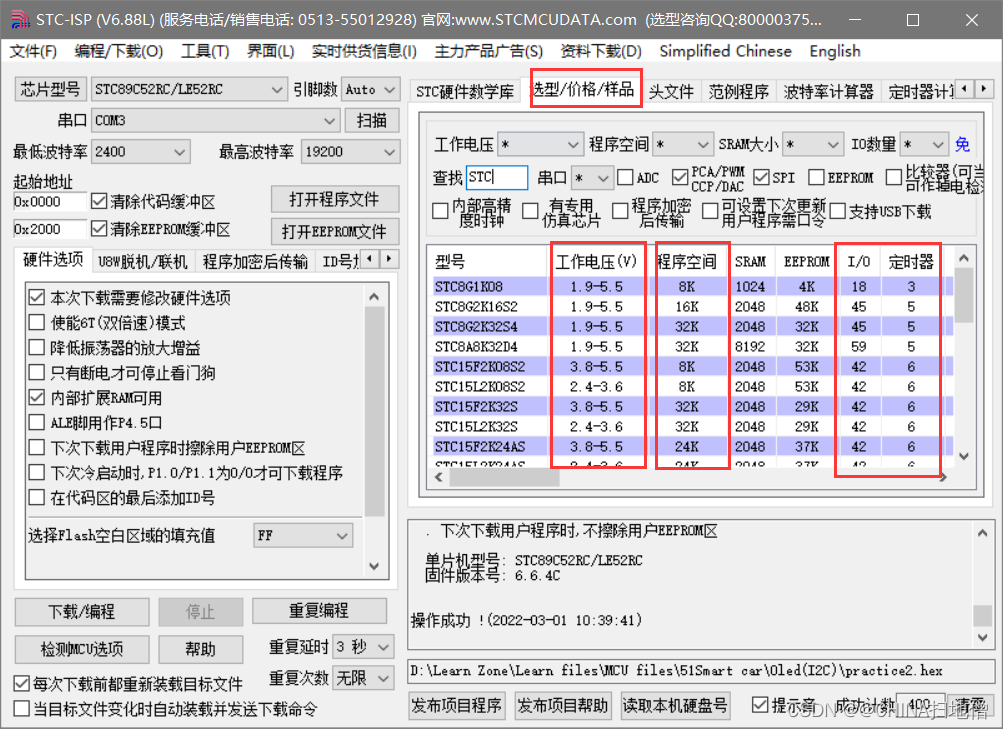The width and height of the screenshot is (1003, 729).
Task: Switch language to English
Action: pyautogui.click(x=835, y=51)
